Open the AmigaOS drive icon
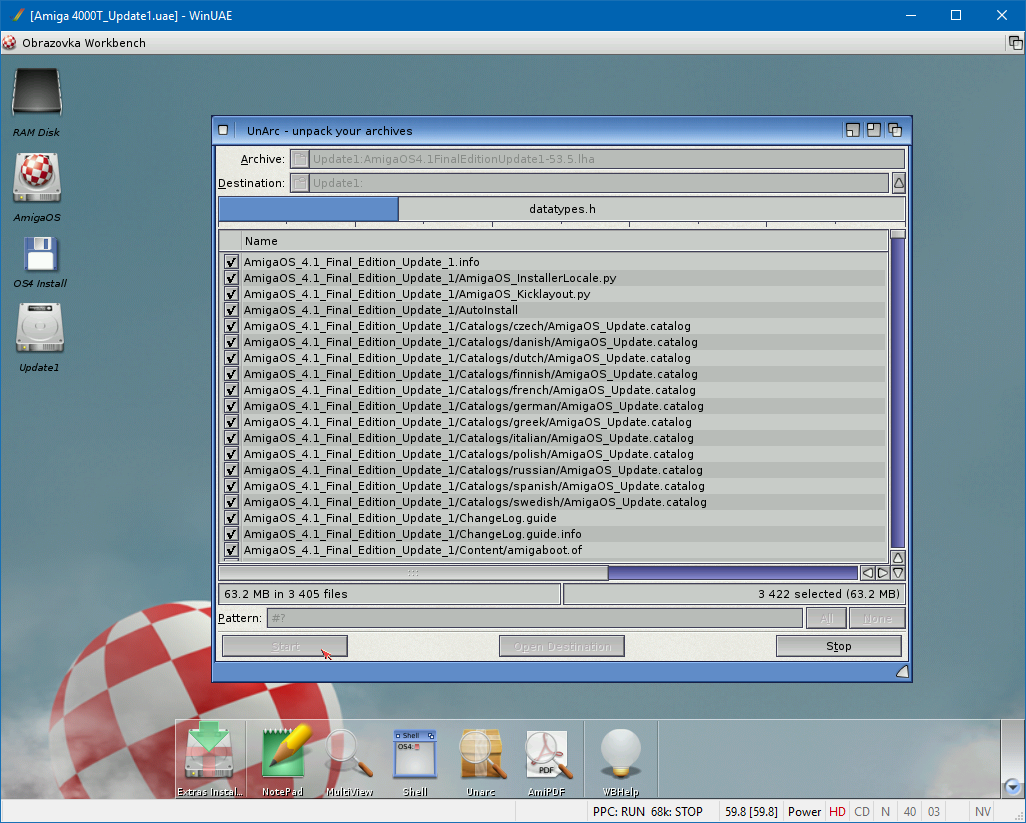This screenshot has height=823, width=1026. click(37, 178)
